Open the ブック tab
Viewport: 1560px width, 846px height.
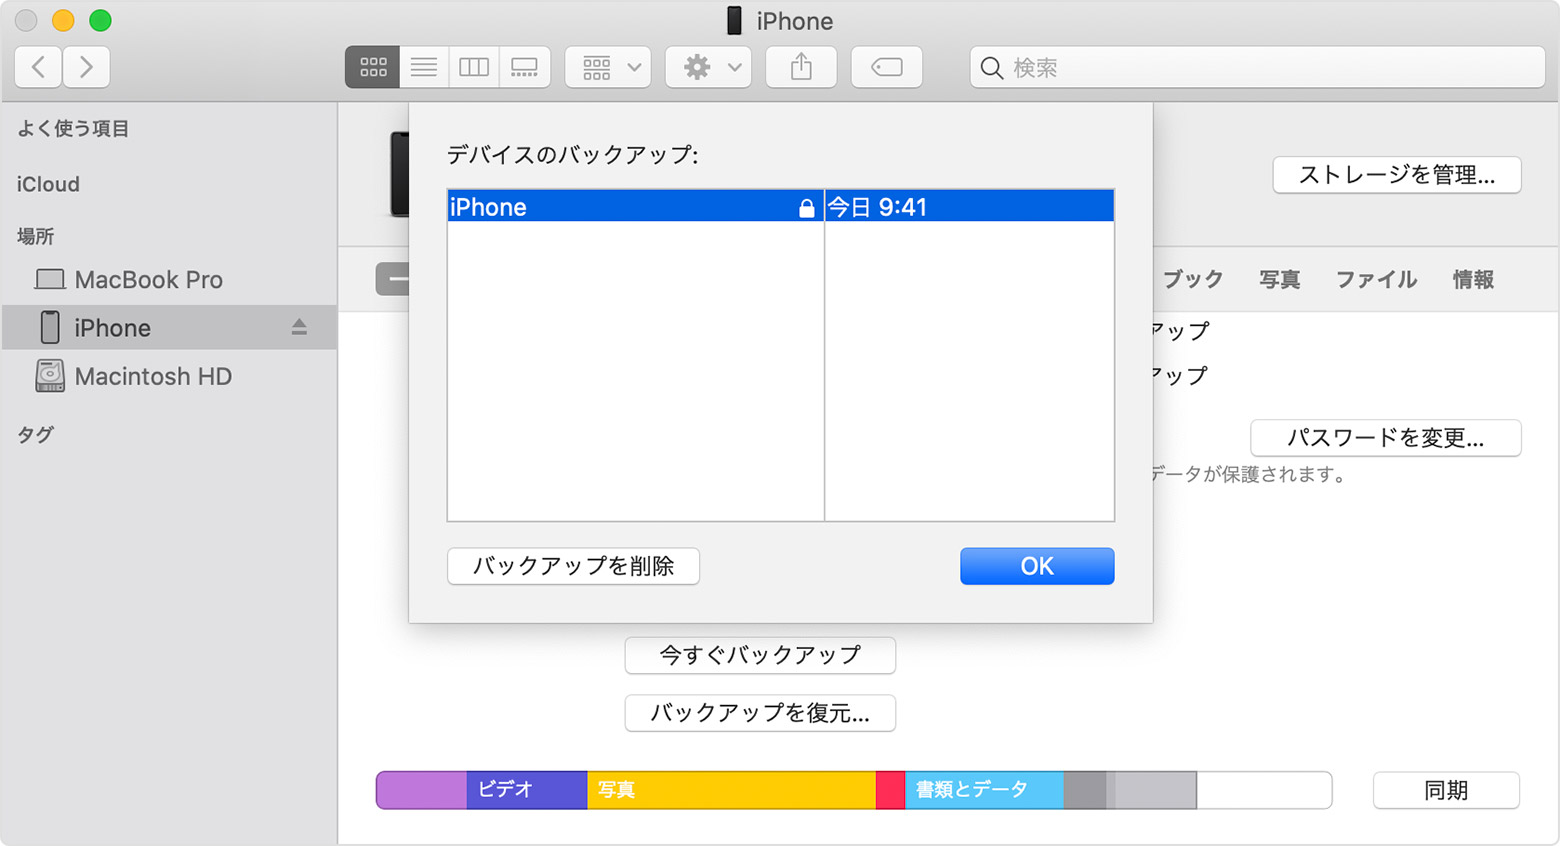[1192, 279]
